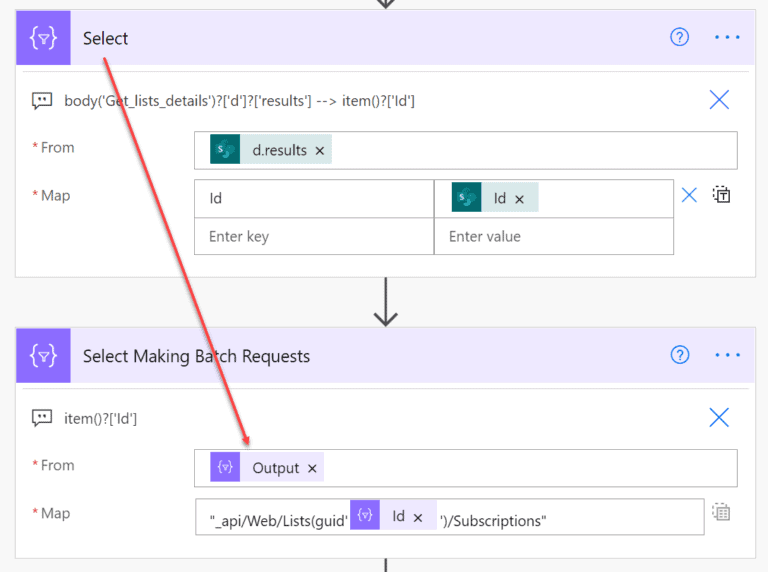Open the Select action ellipsis menu
The image size is (768, 572).
[727, 37]
